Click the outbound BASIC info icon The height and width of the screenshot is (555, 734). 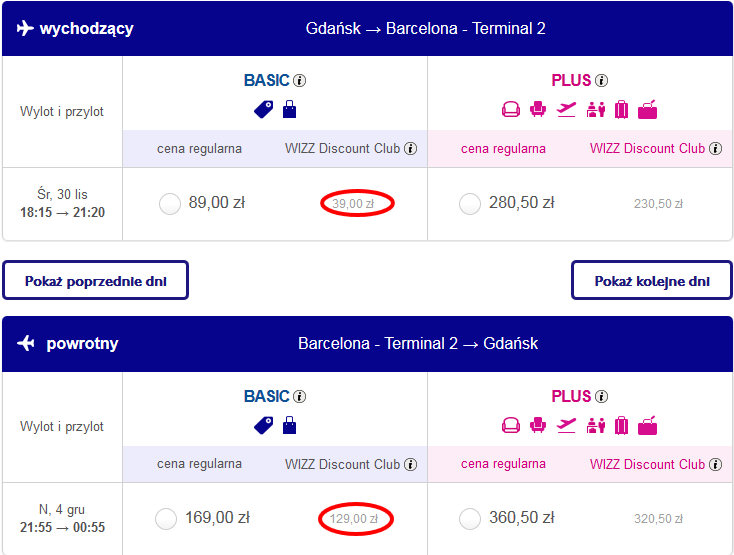tap(300, 80)
